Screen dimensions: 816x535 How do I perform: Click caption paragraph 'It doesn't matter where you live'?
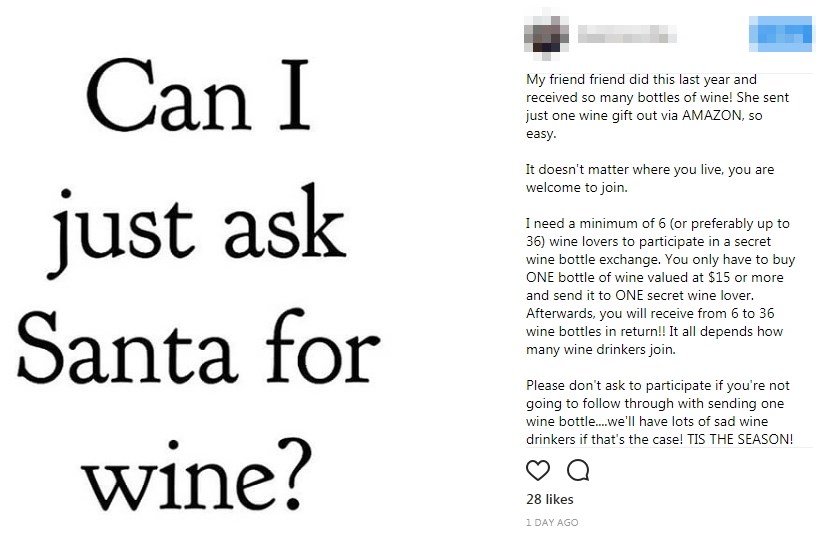coord(649,178)
